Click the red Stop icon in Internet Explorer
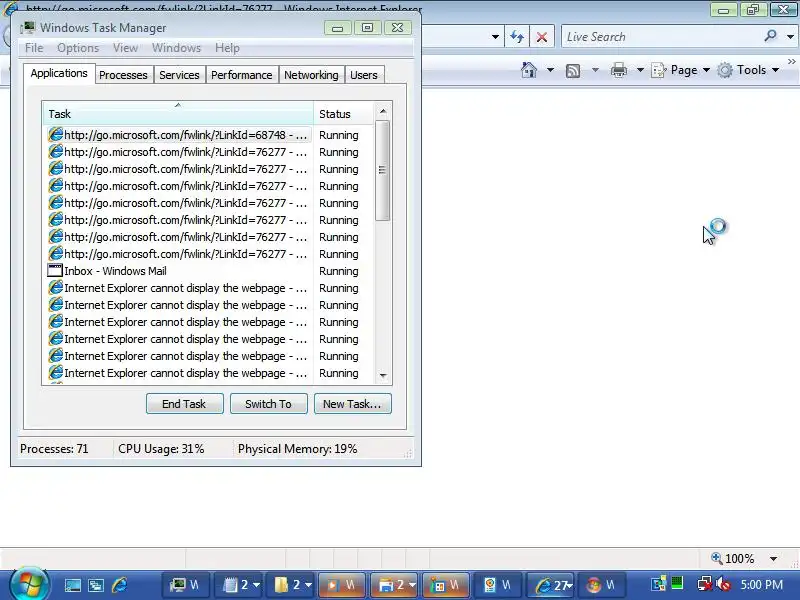This screenshot has width=800, height=600. [542, 37]
